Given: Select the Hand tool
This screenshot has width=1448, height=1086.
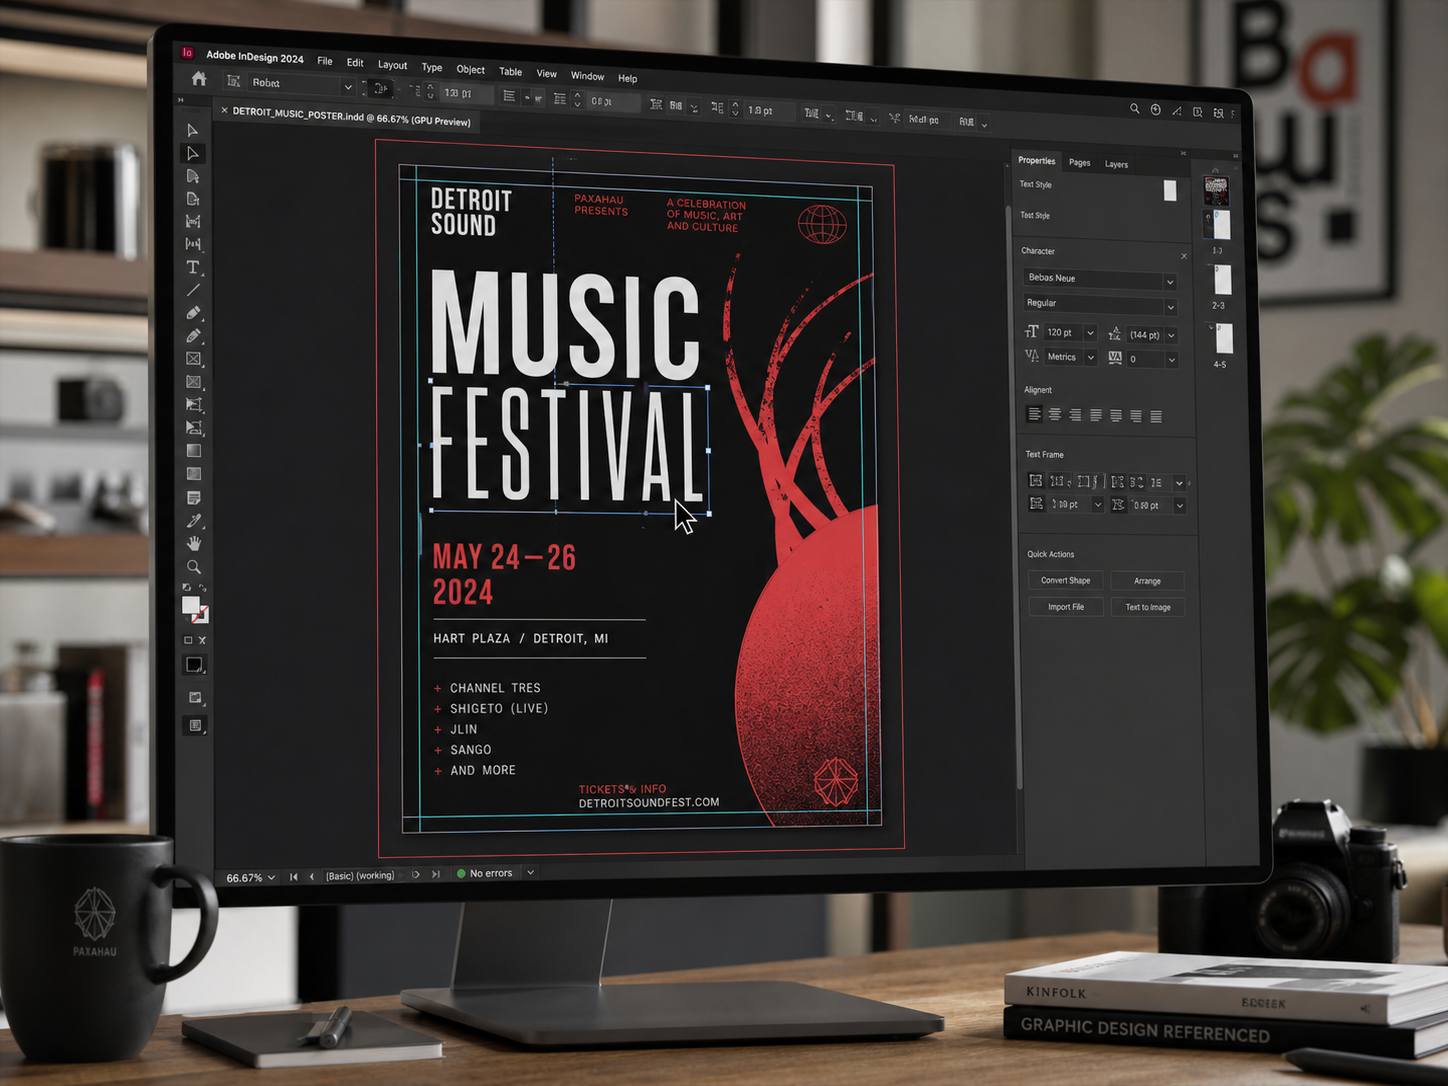Looking at the screenshot, I should pyautogui.click(x=193, y=543).
